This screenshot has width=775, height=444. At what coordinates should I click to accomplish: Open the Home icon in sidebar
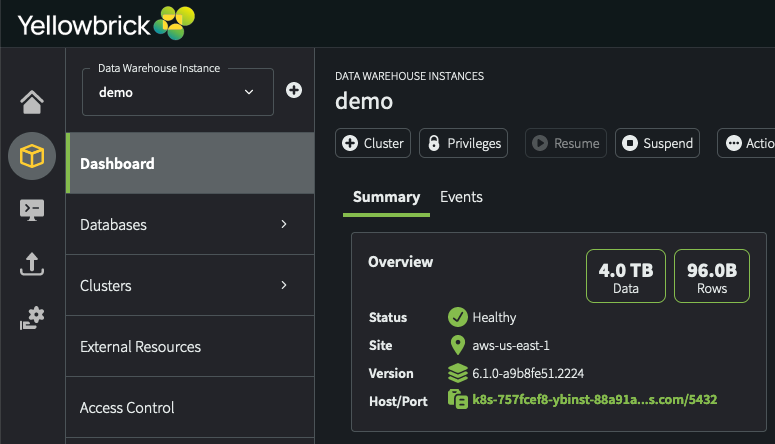pos(32,102)
